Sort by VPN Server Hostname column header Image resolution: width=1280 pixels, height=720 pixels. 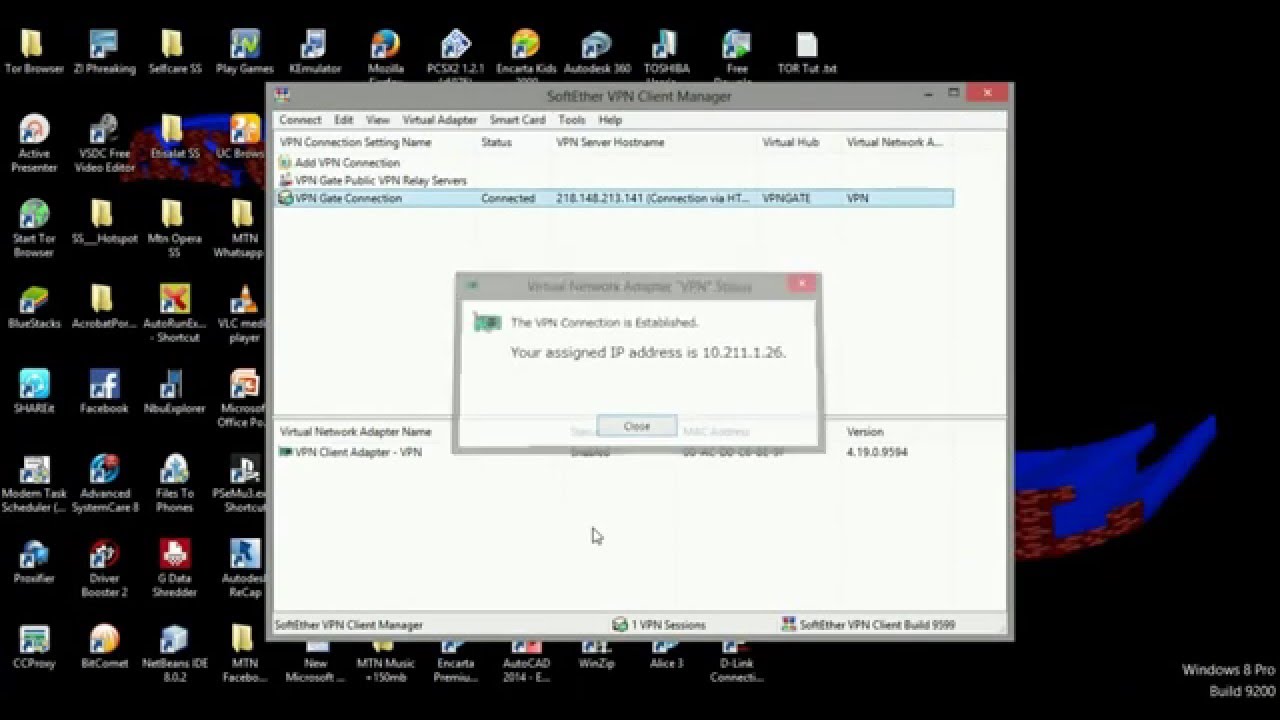(610, 143)
